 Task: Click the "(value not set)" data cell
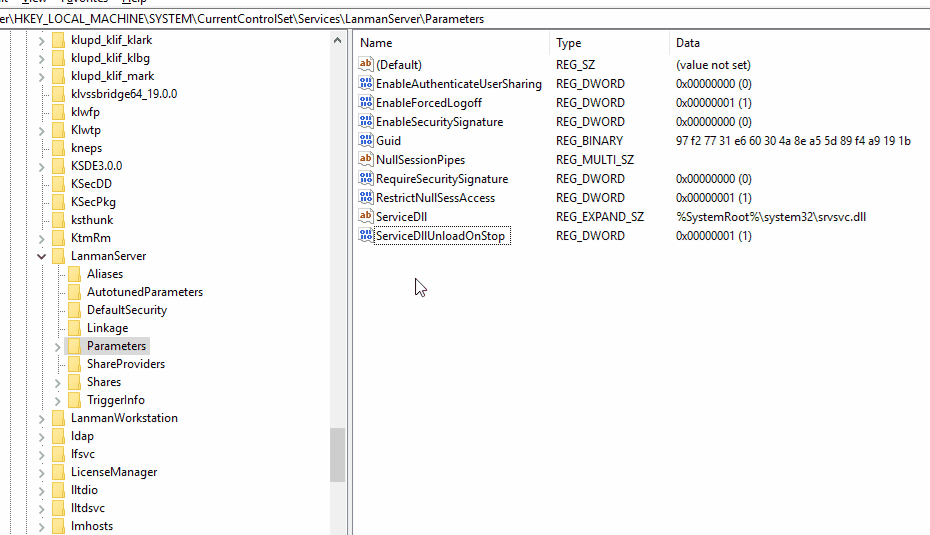(x=713, y=65)
